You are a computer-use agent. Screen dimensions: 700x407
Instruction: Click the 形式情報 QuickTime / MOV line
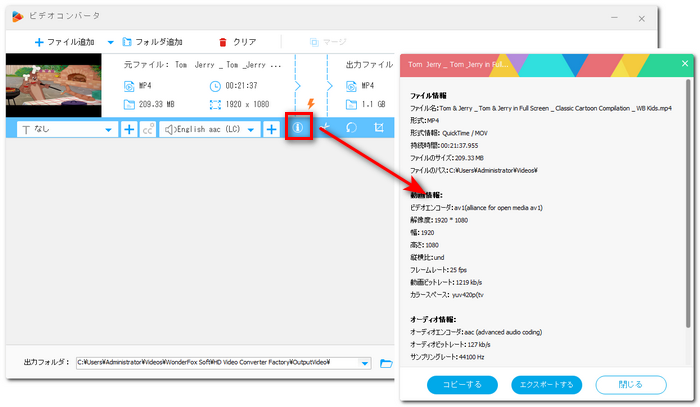[449, 133]
